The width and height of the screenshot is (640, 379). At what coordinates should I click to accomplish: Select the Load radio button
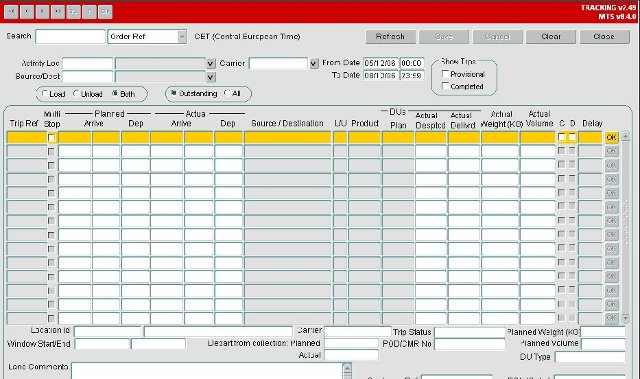coord(45,94)
